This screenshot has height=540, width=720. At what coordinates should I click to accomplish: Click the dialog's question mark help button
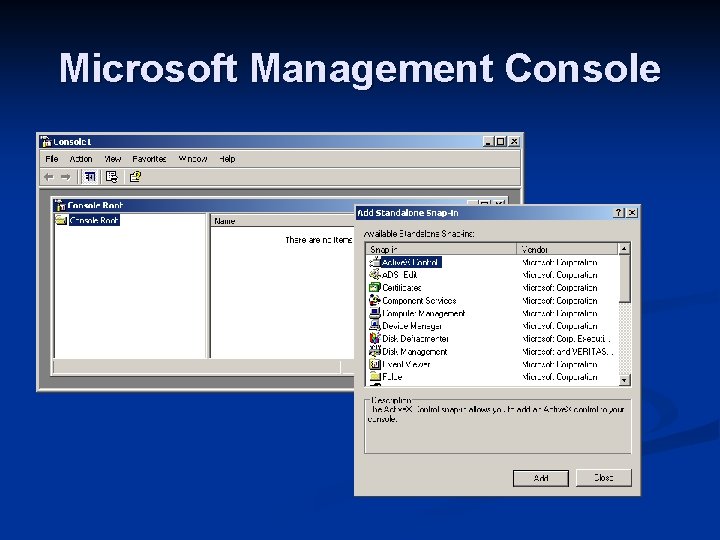(x=619, y=213)
